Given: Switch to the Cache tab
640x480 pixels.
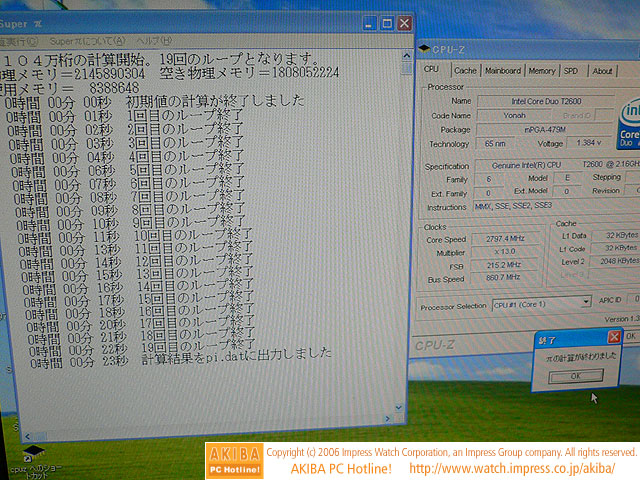Looking at the screenshot, I should click(x=465, y=71).
